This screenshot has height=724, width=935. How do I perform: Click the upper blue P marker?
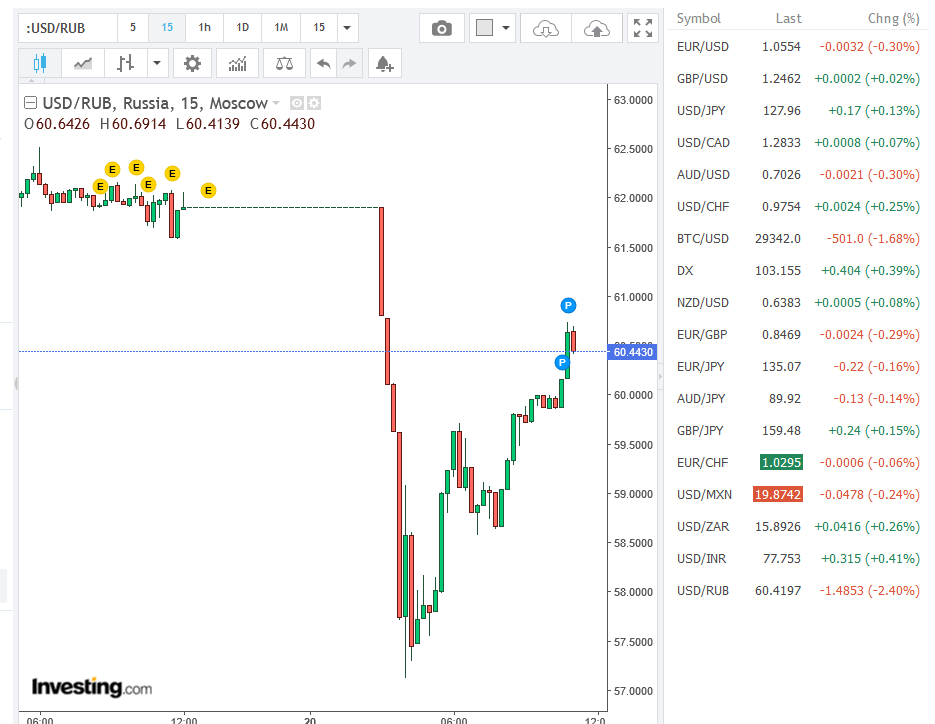(x=568, y=305)
